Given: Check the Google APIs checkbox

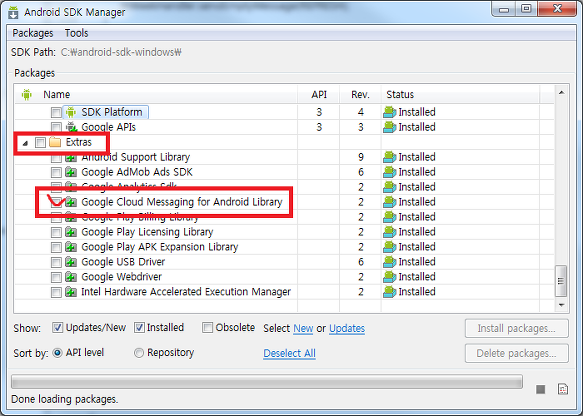Looking at the screenshot, I should point(56,127).
